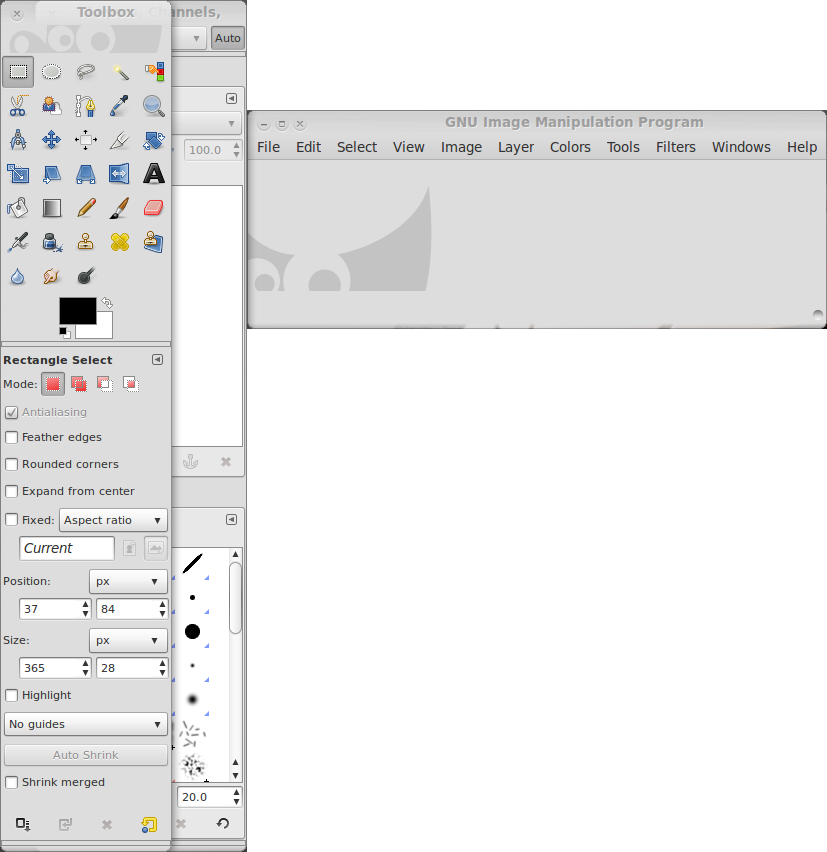The width and height of the screenshot is (827, 852).
Task: Select the Measure compass tool
Action: click(18, 140)
